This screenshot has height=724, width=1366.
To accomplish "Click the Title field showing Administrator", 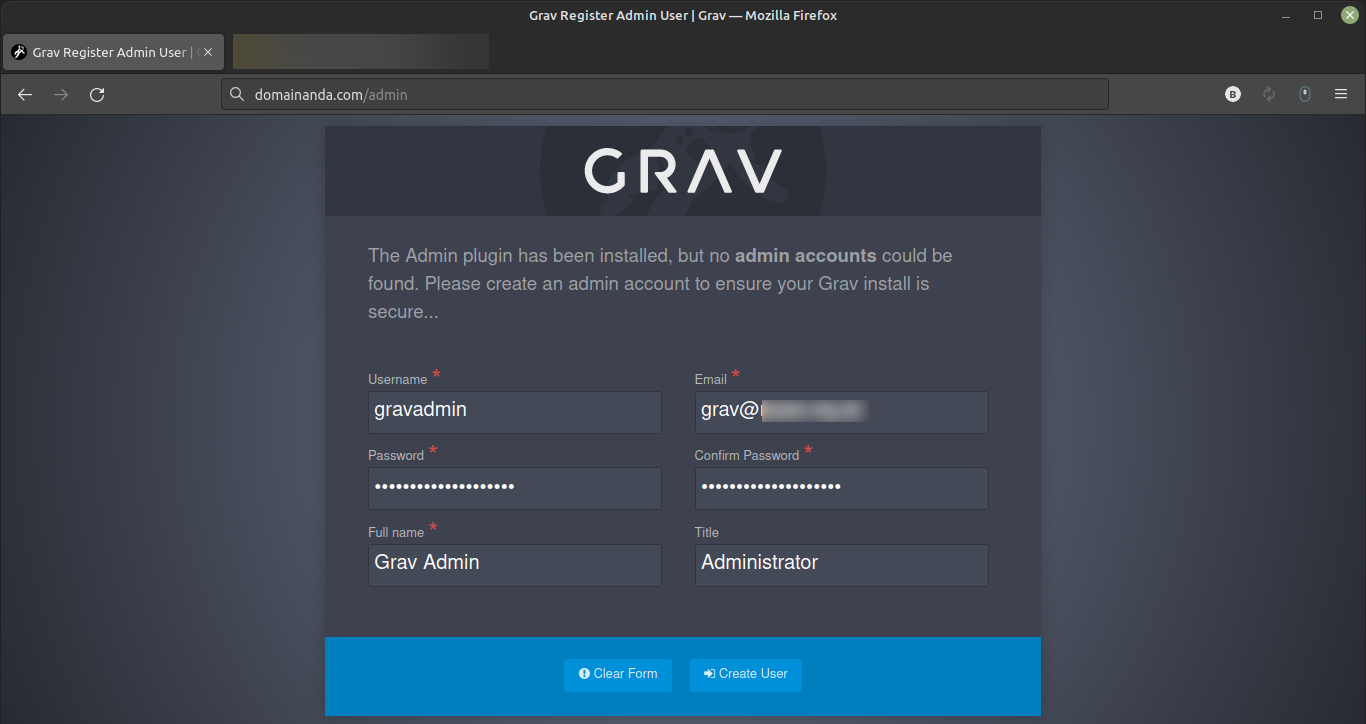I will click(840, 564).
